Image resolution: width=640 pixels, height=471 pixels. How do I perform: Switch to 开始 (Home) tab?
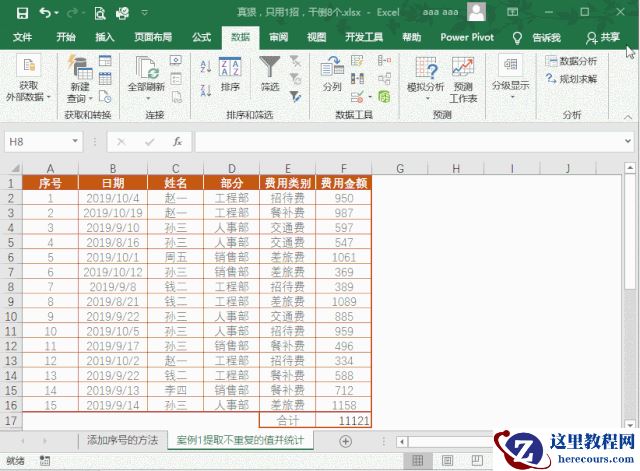[66, 38]
